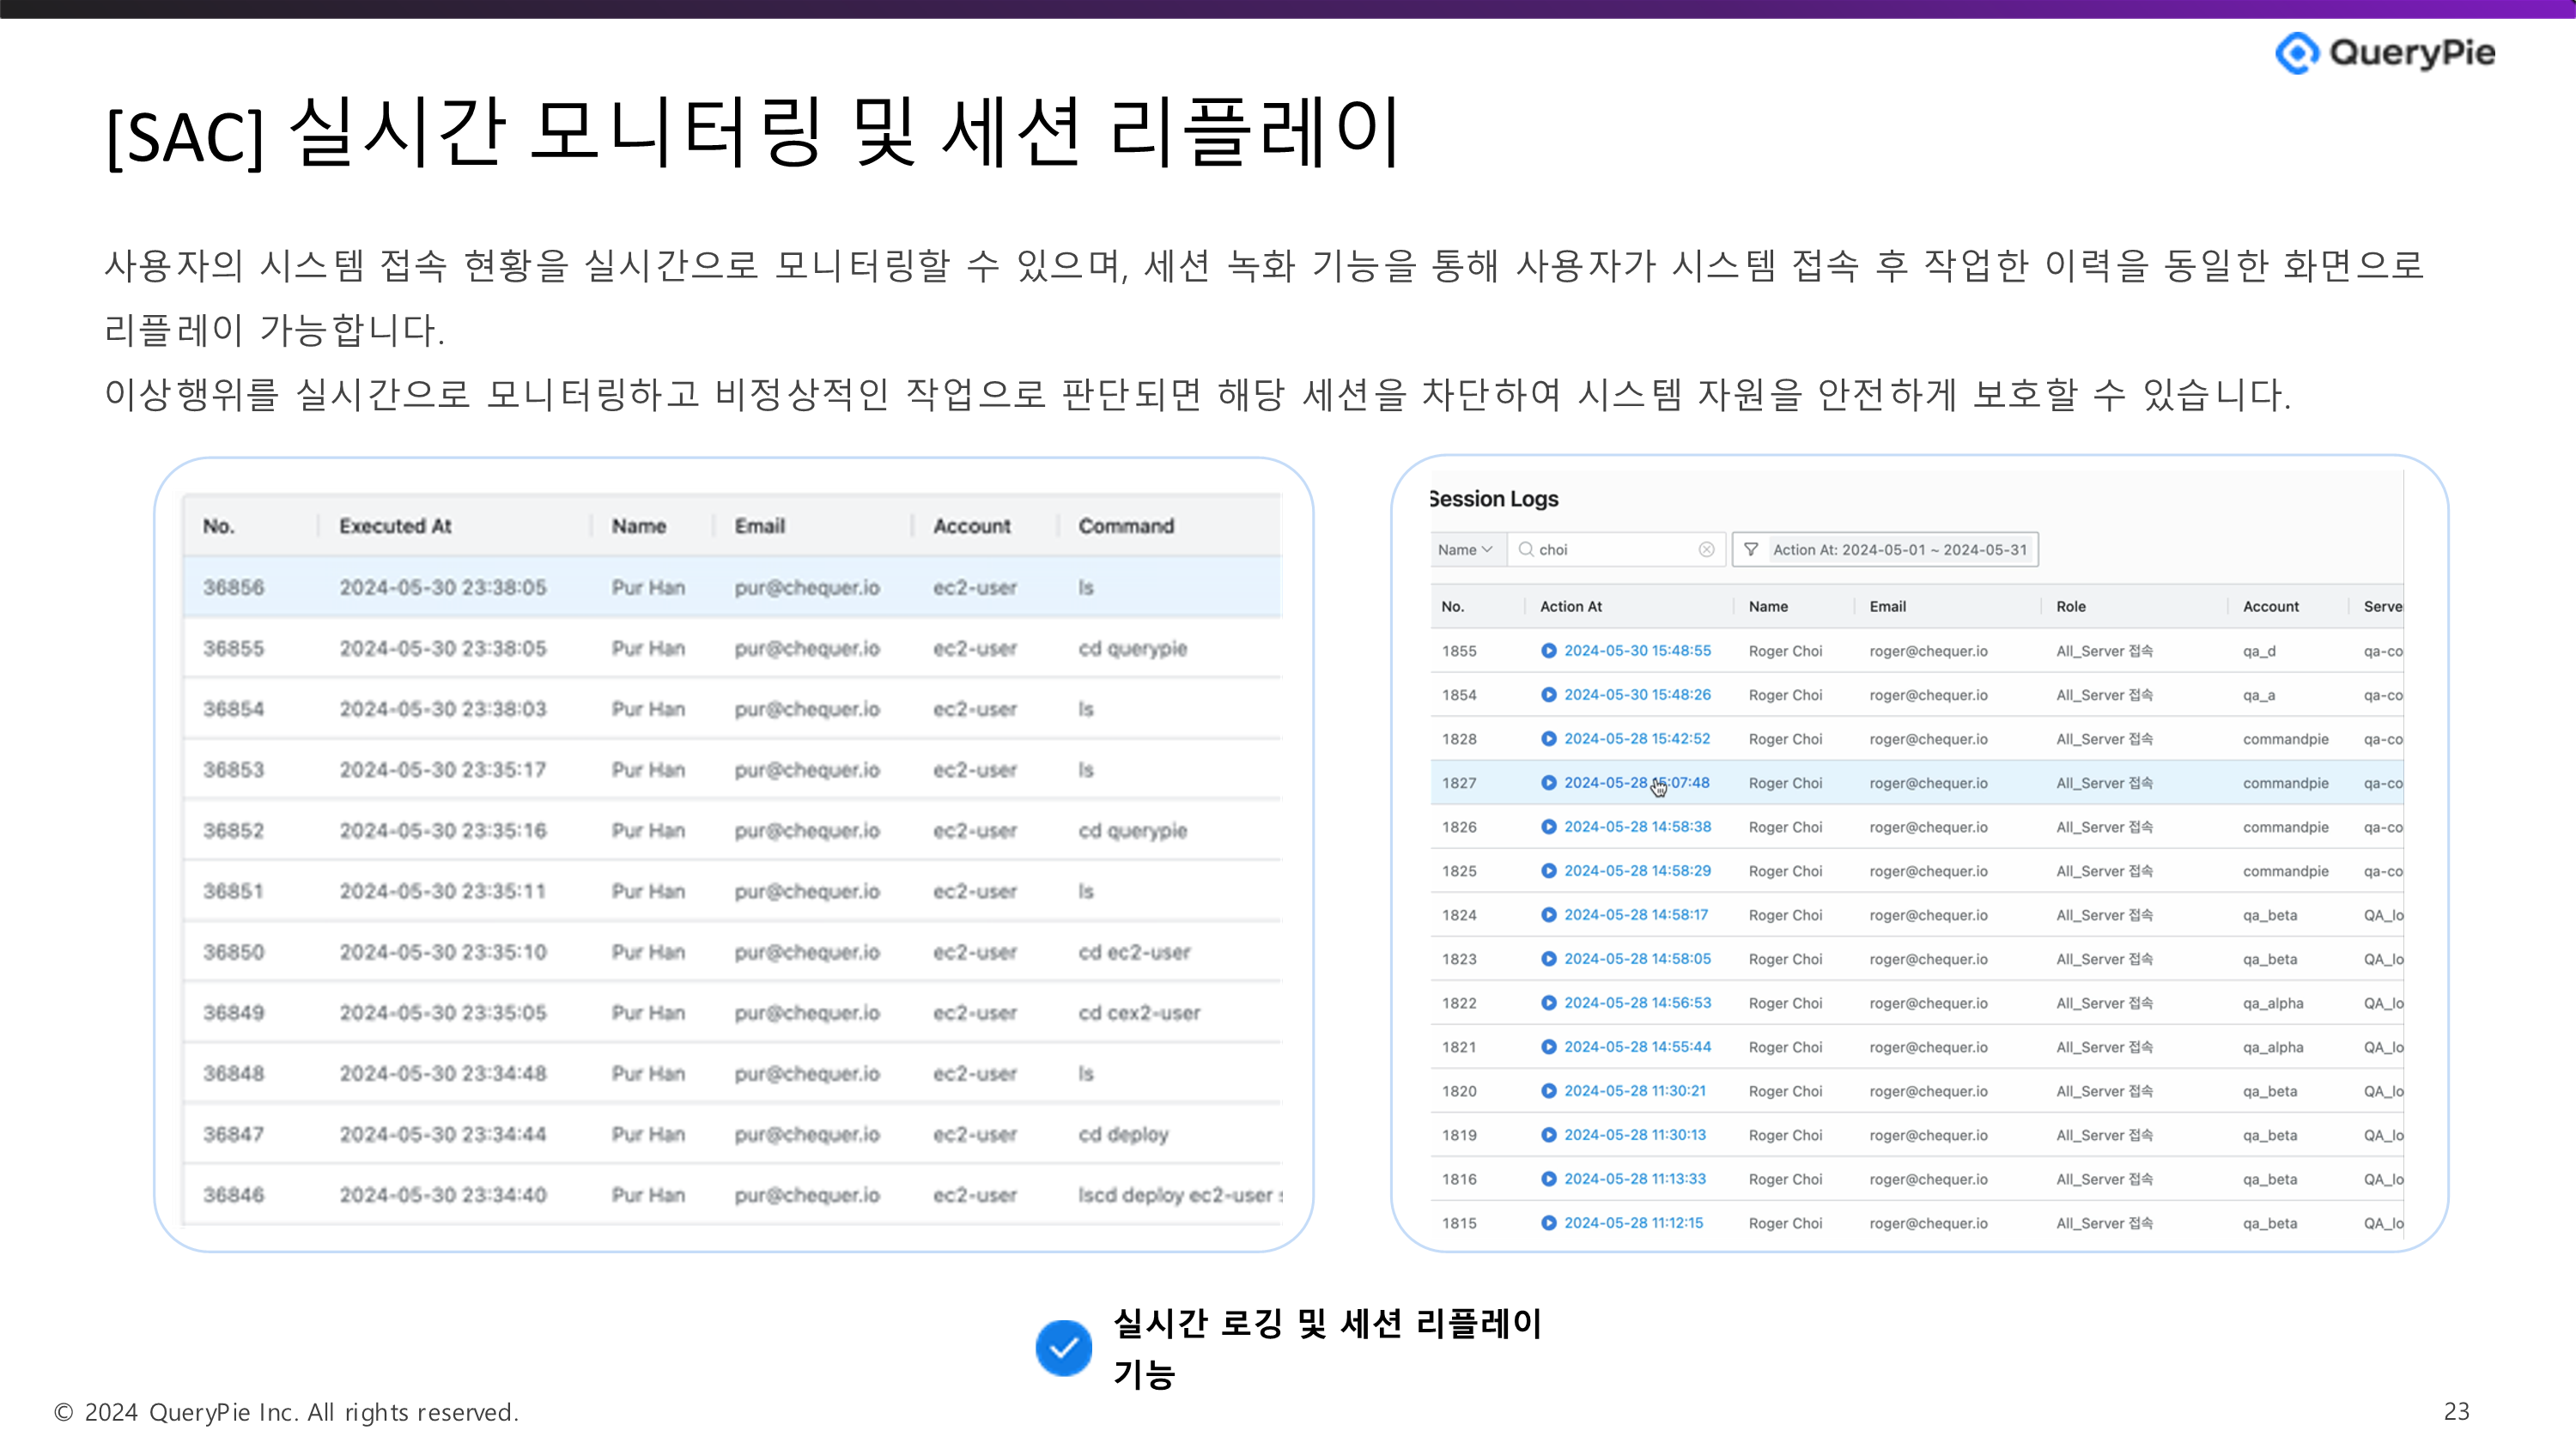Open session link 2024-05-28 14:56:53
2576x1449 pixels.
(1637, 1003)
